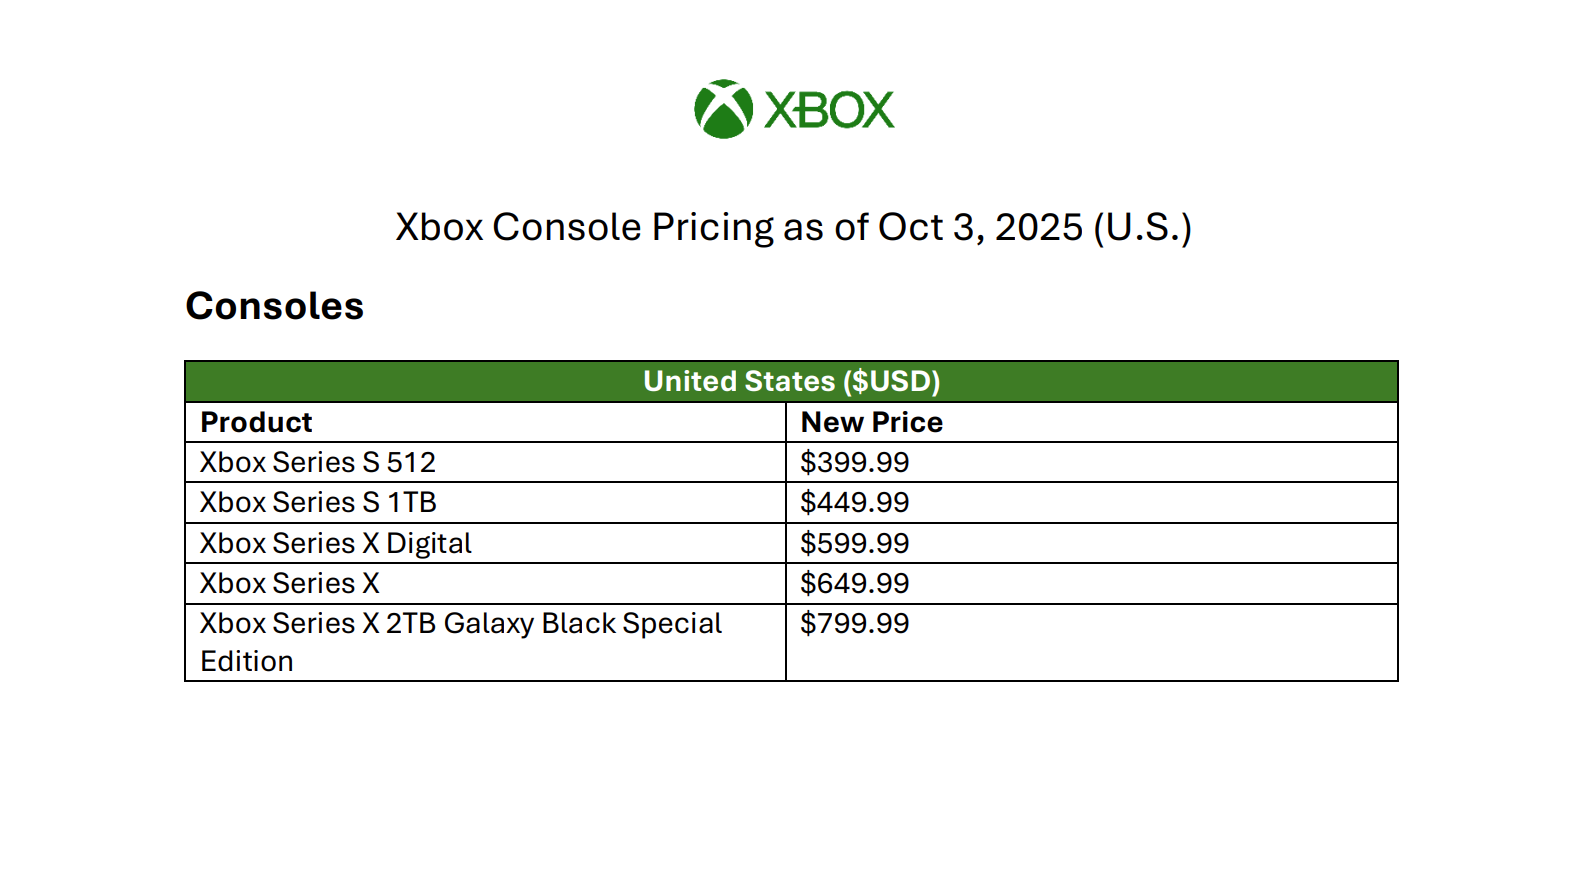Screen dimensions: 1590x873
Task: Select the Xbox Series X Digital cell
Action: pyautogui.click(x=336, y=543)
